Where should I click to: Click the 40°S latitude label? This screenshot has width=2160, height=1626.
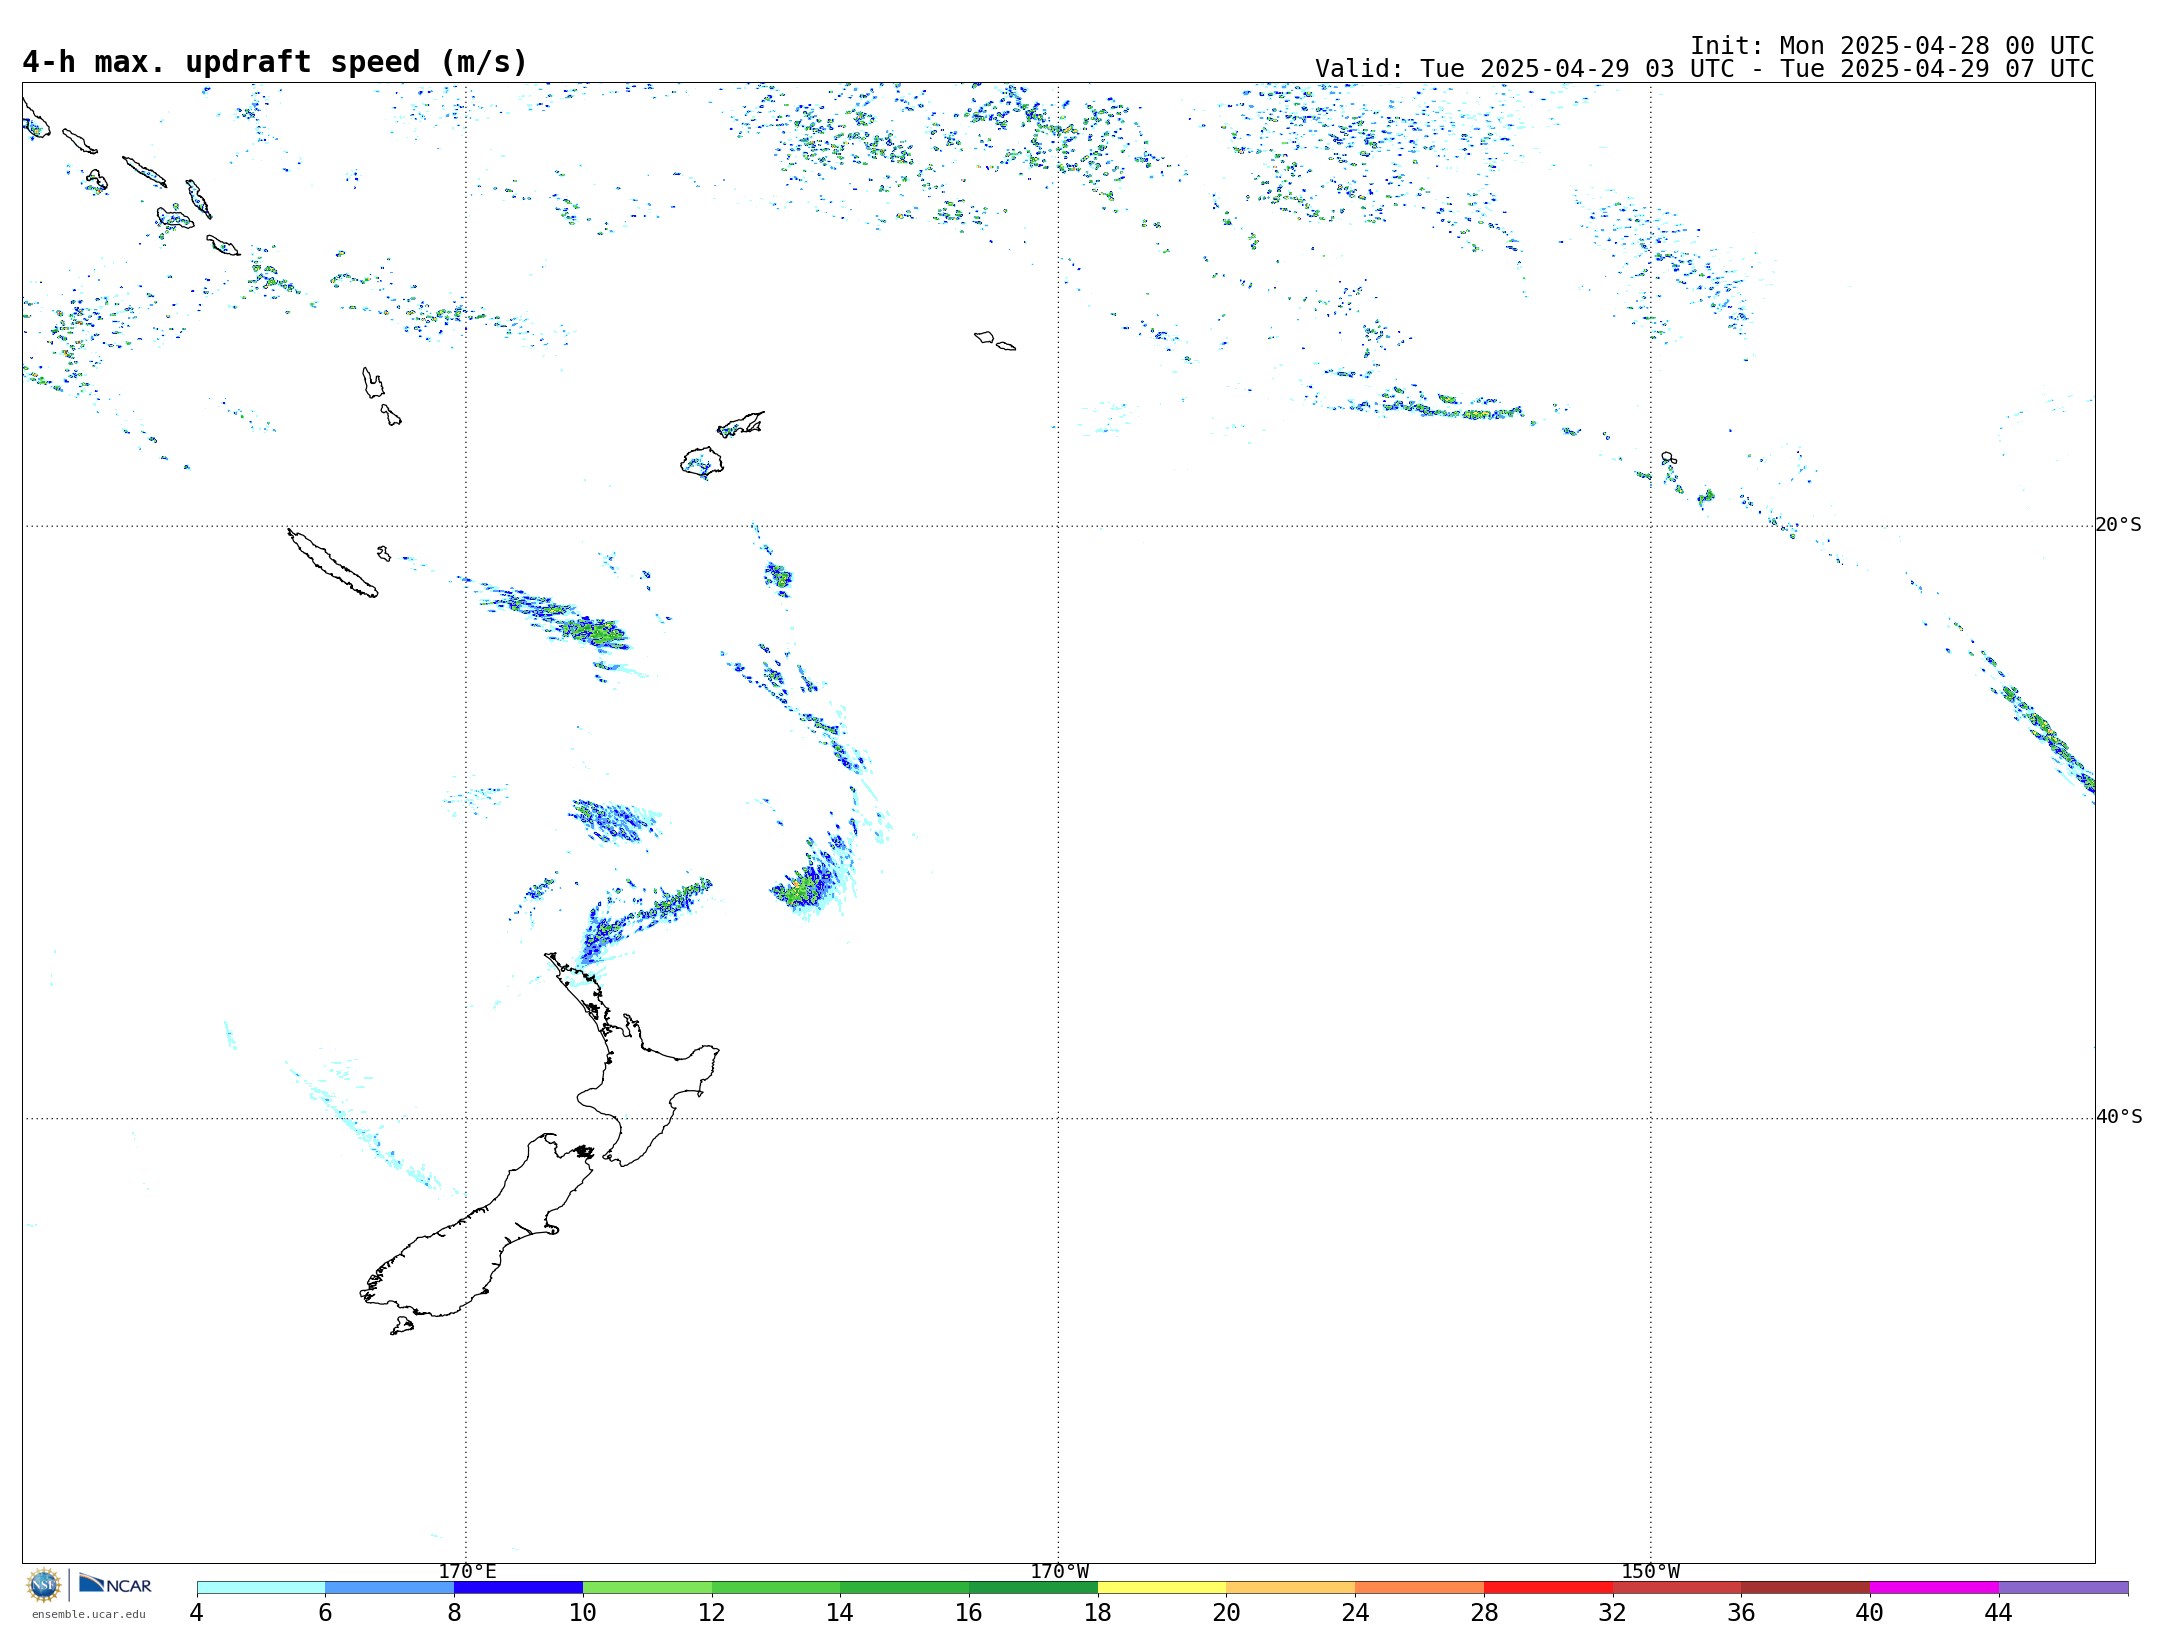coord(2119,1117)
